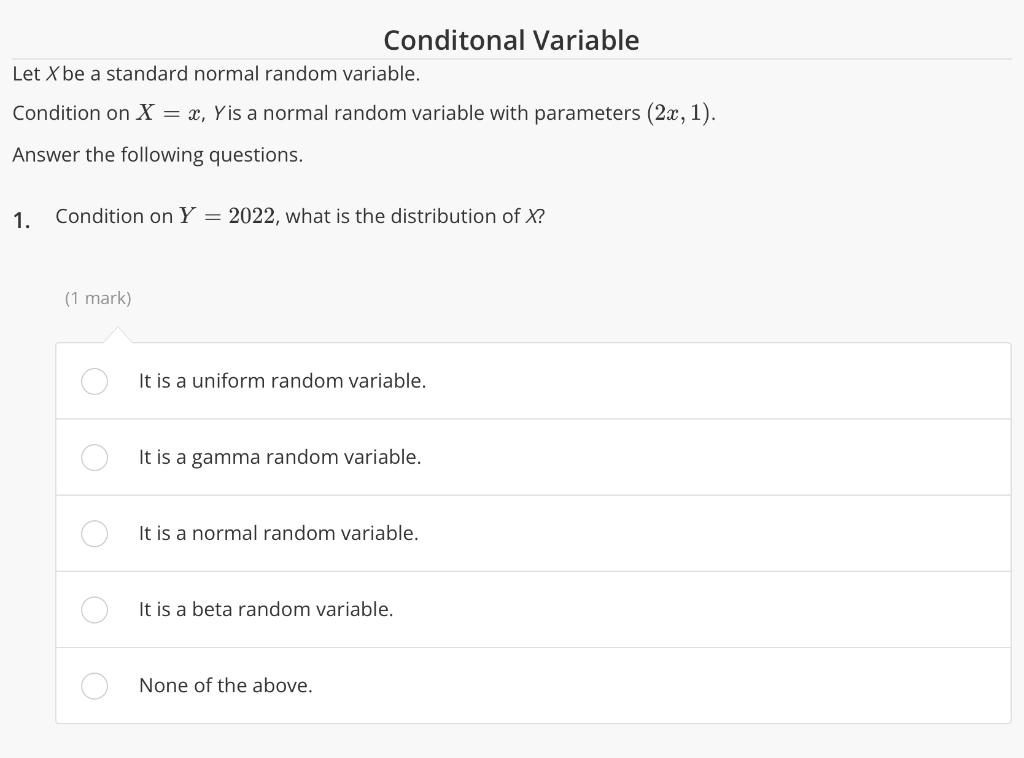Click the 'Let X be a standard normal' sentence

[x=216, y=74]
